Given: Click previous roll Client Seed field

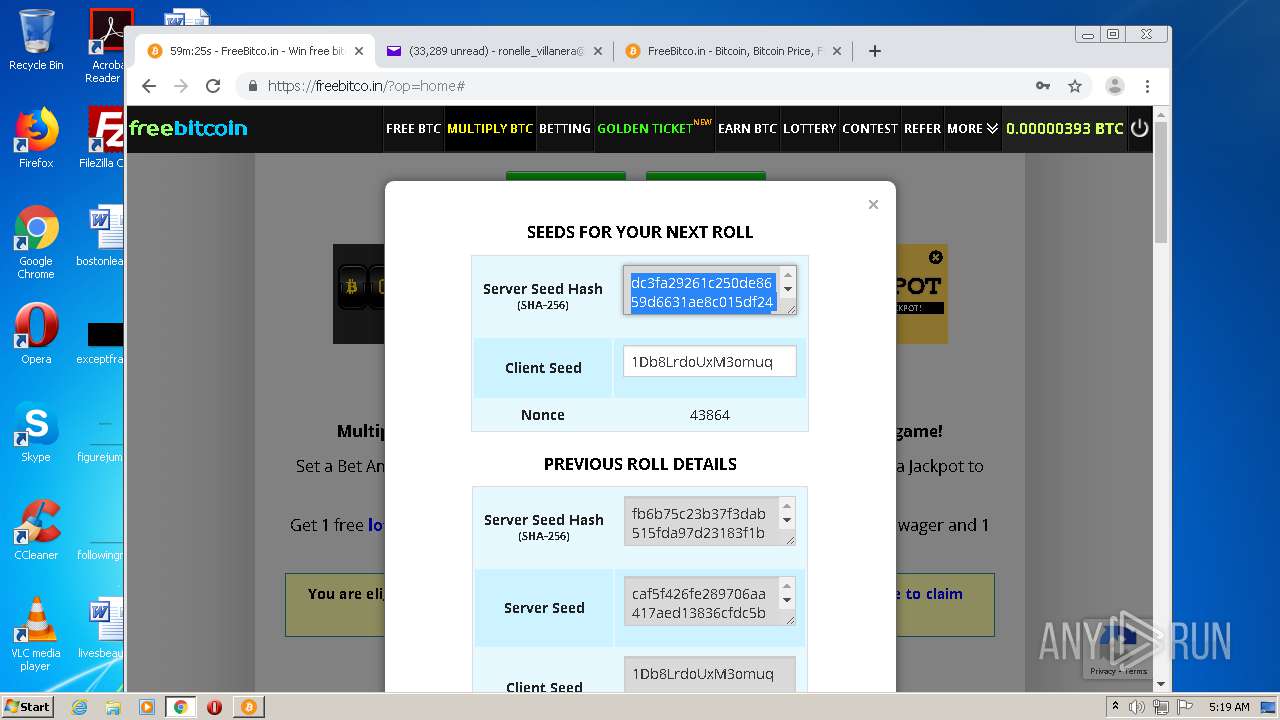Looking at the screenshot, I should coord(709,673).
